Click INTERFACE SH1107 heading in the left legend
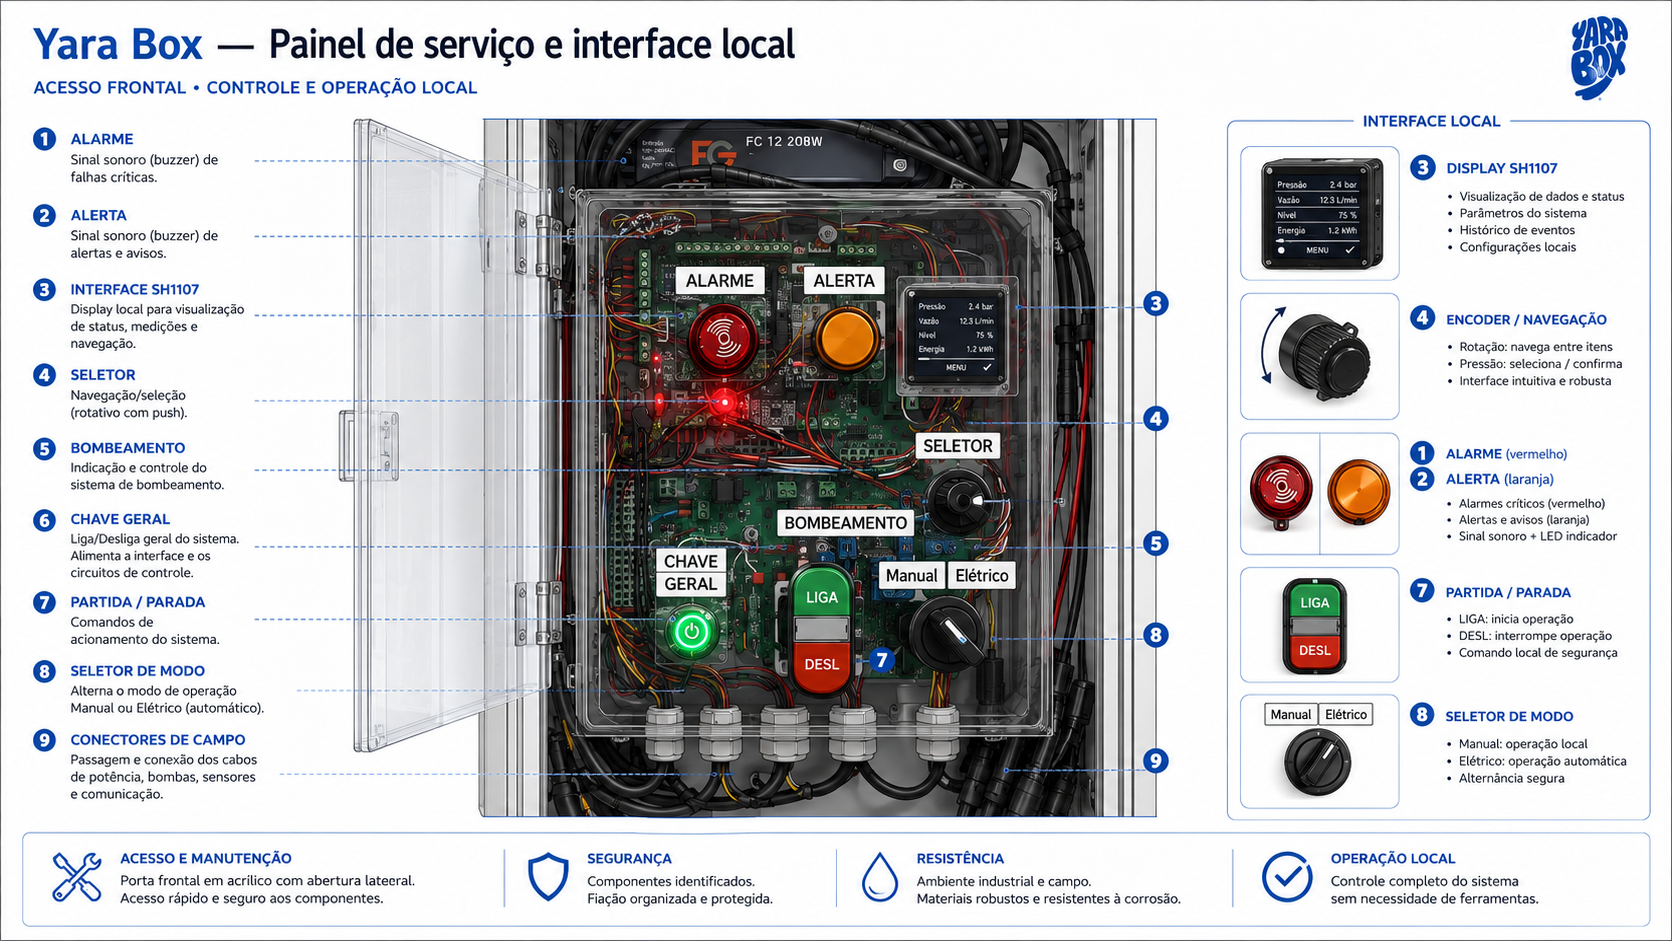The image size is (1672, 941). tap(135, 289)
